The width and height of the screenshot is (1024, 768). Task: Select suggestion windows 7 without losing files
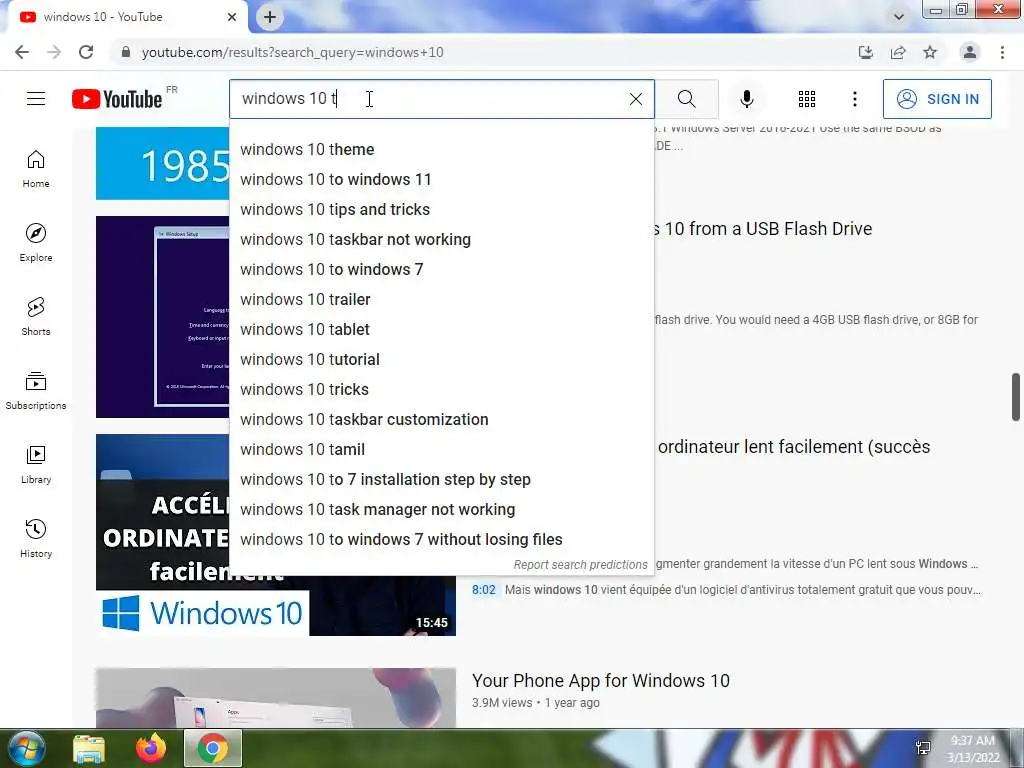pos(441,540)
